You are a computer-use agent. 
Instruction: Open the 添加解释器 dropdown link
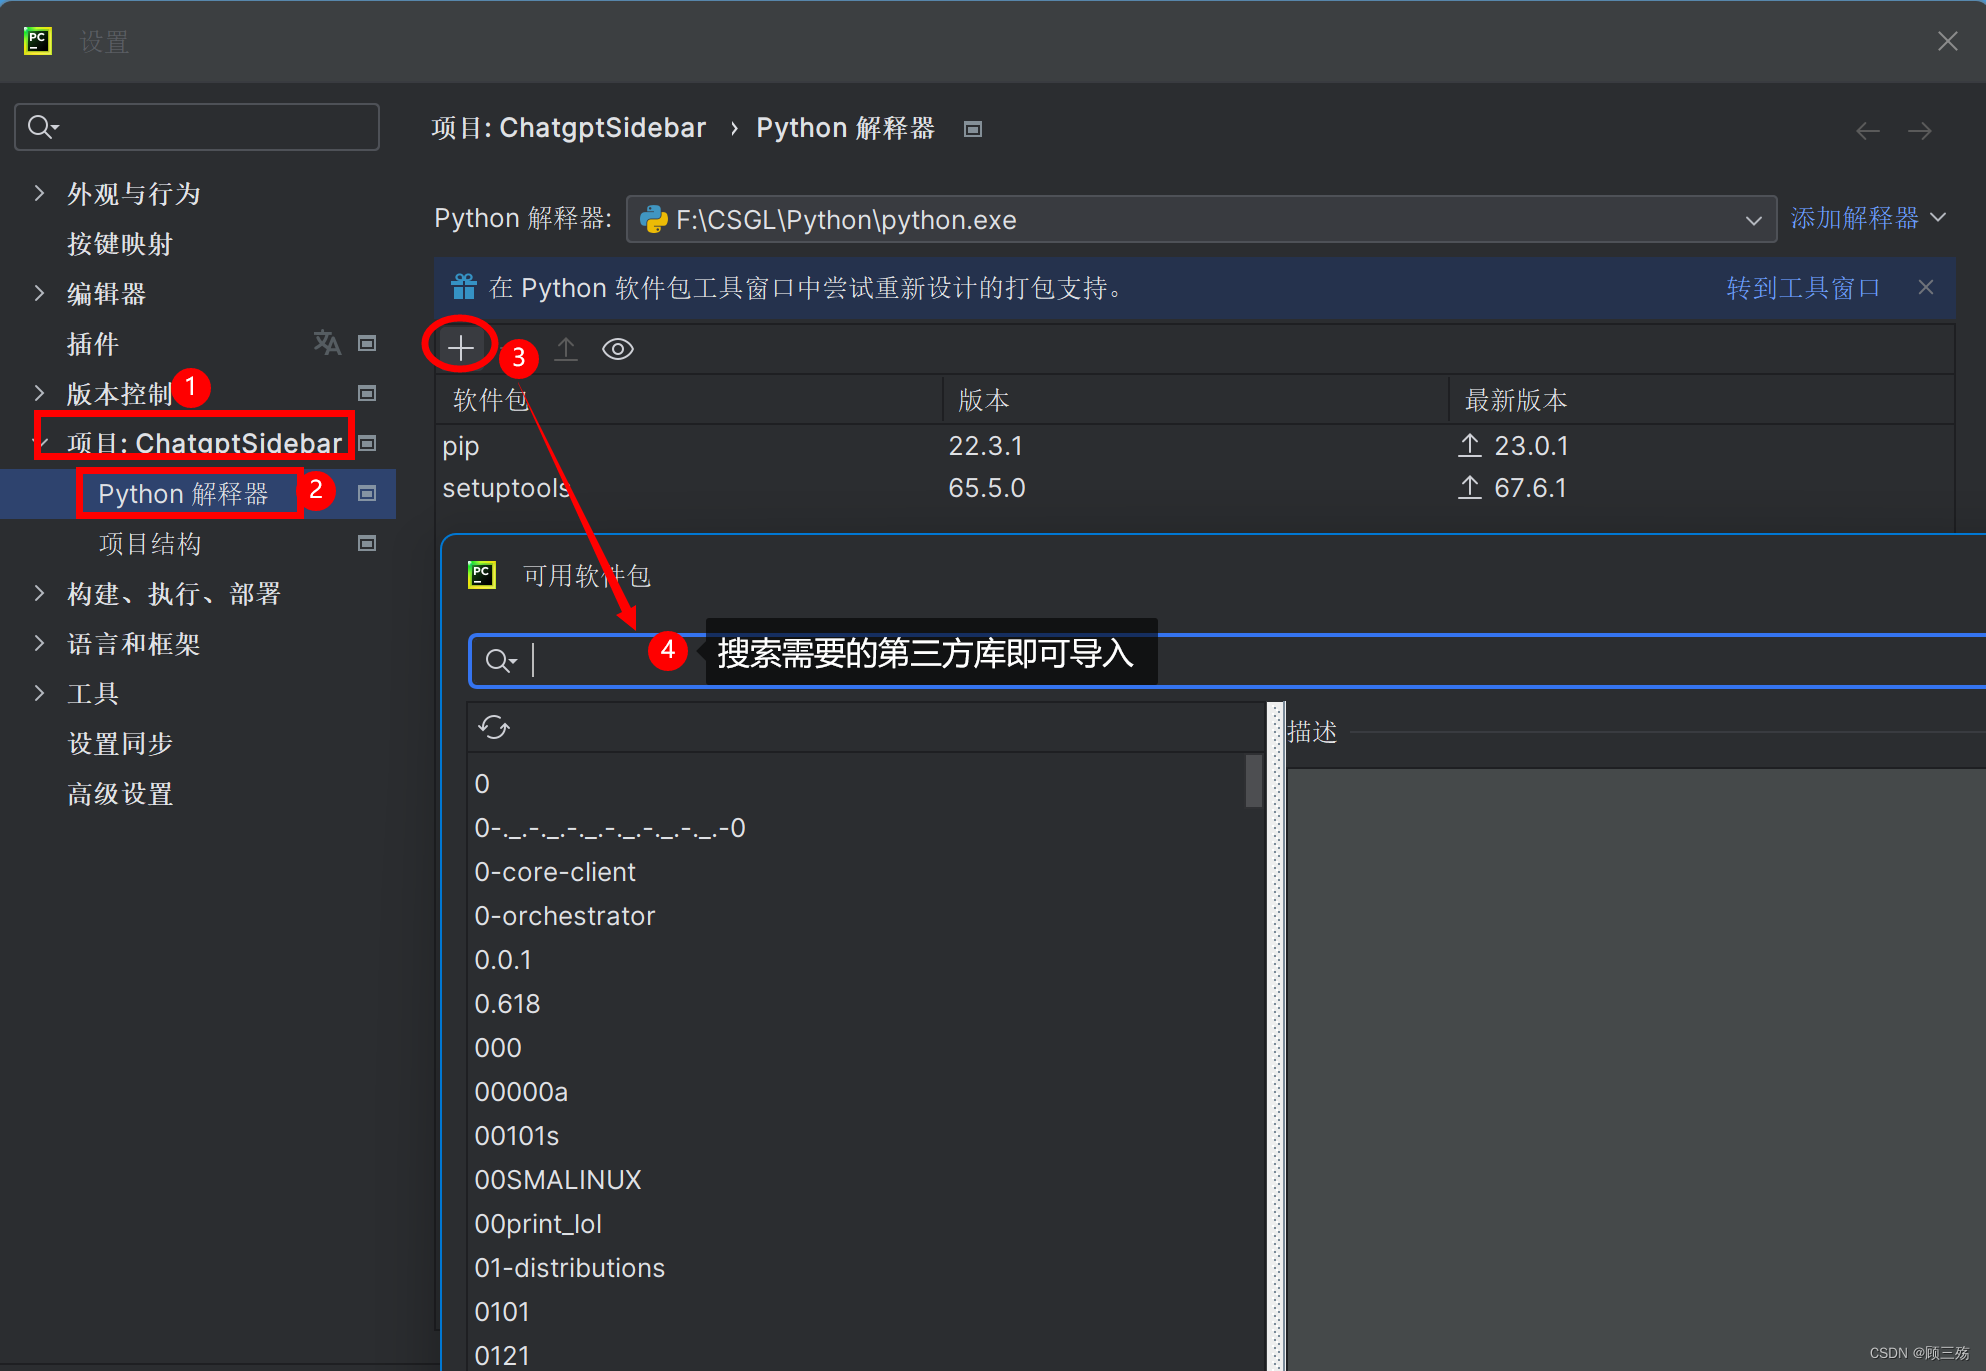(1868, 218)
